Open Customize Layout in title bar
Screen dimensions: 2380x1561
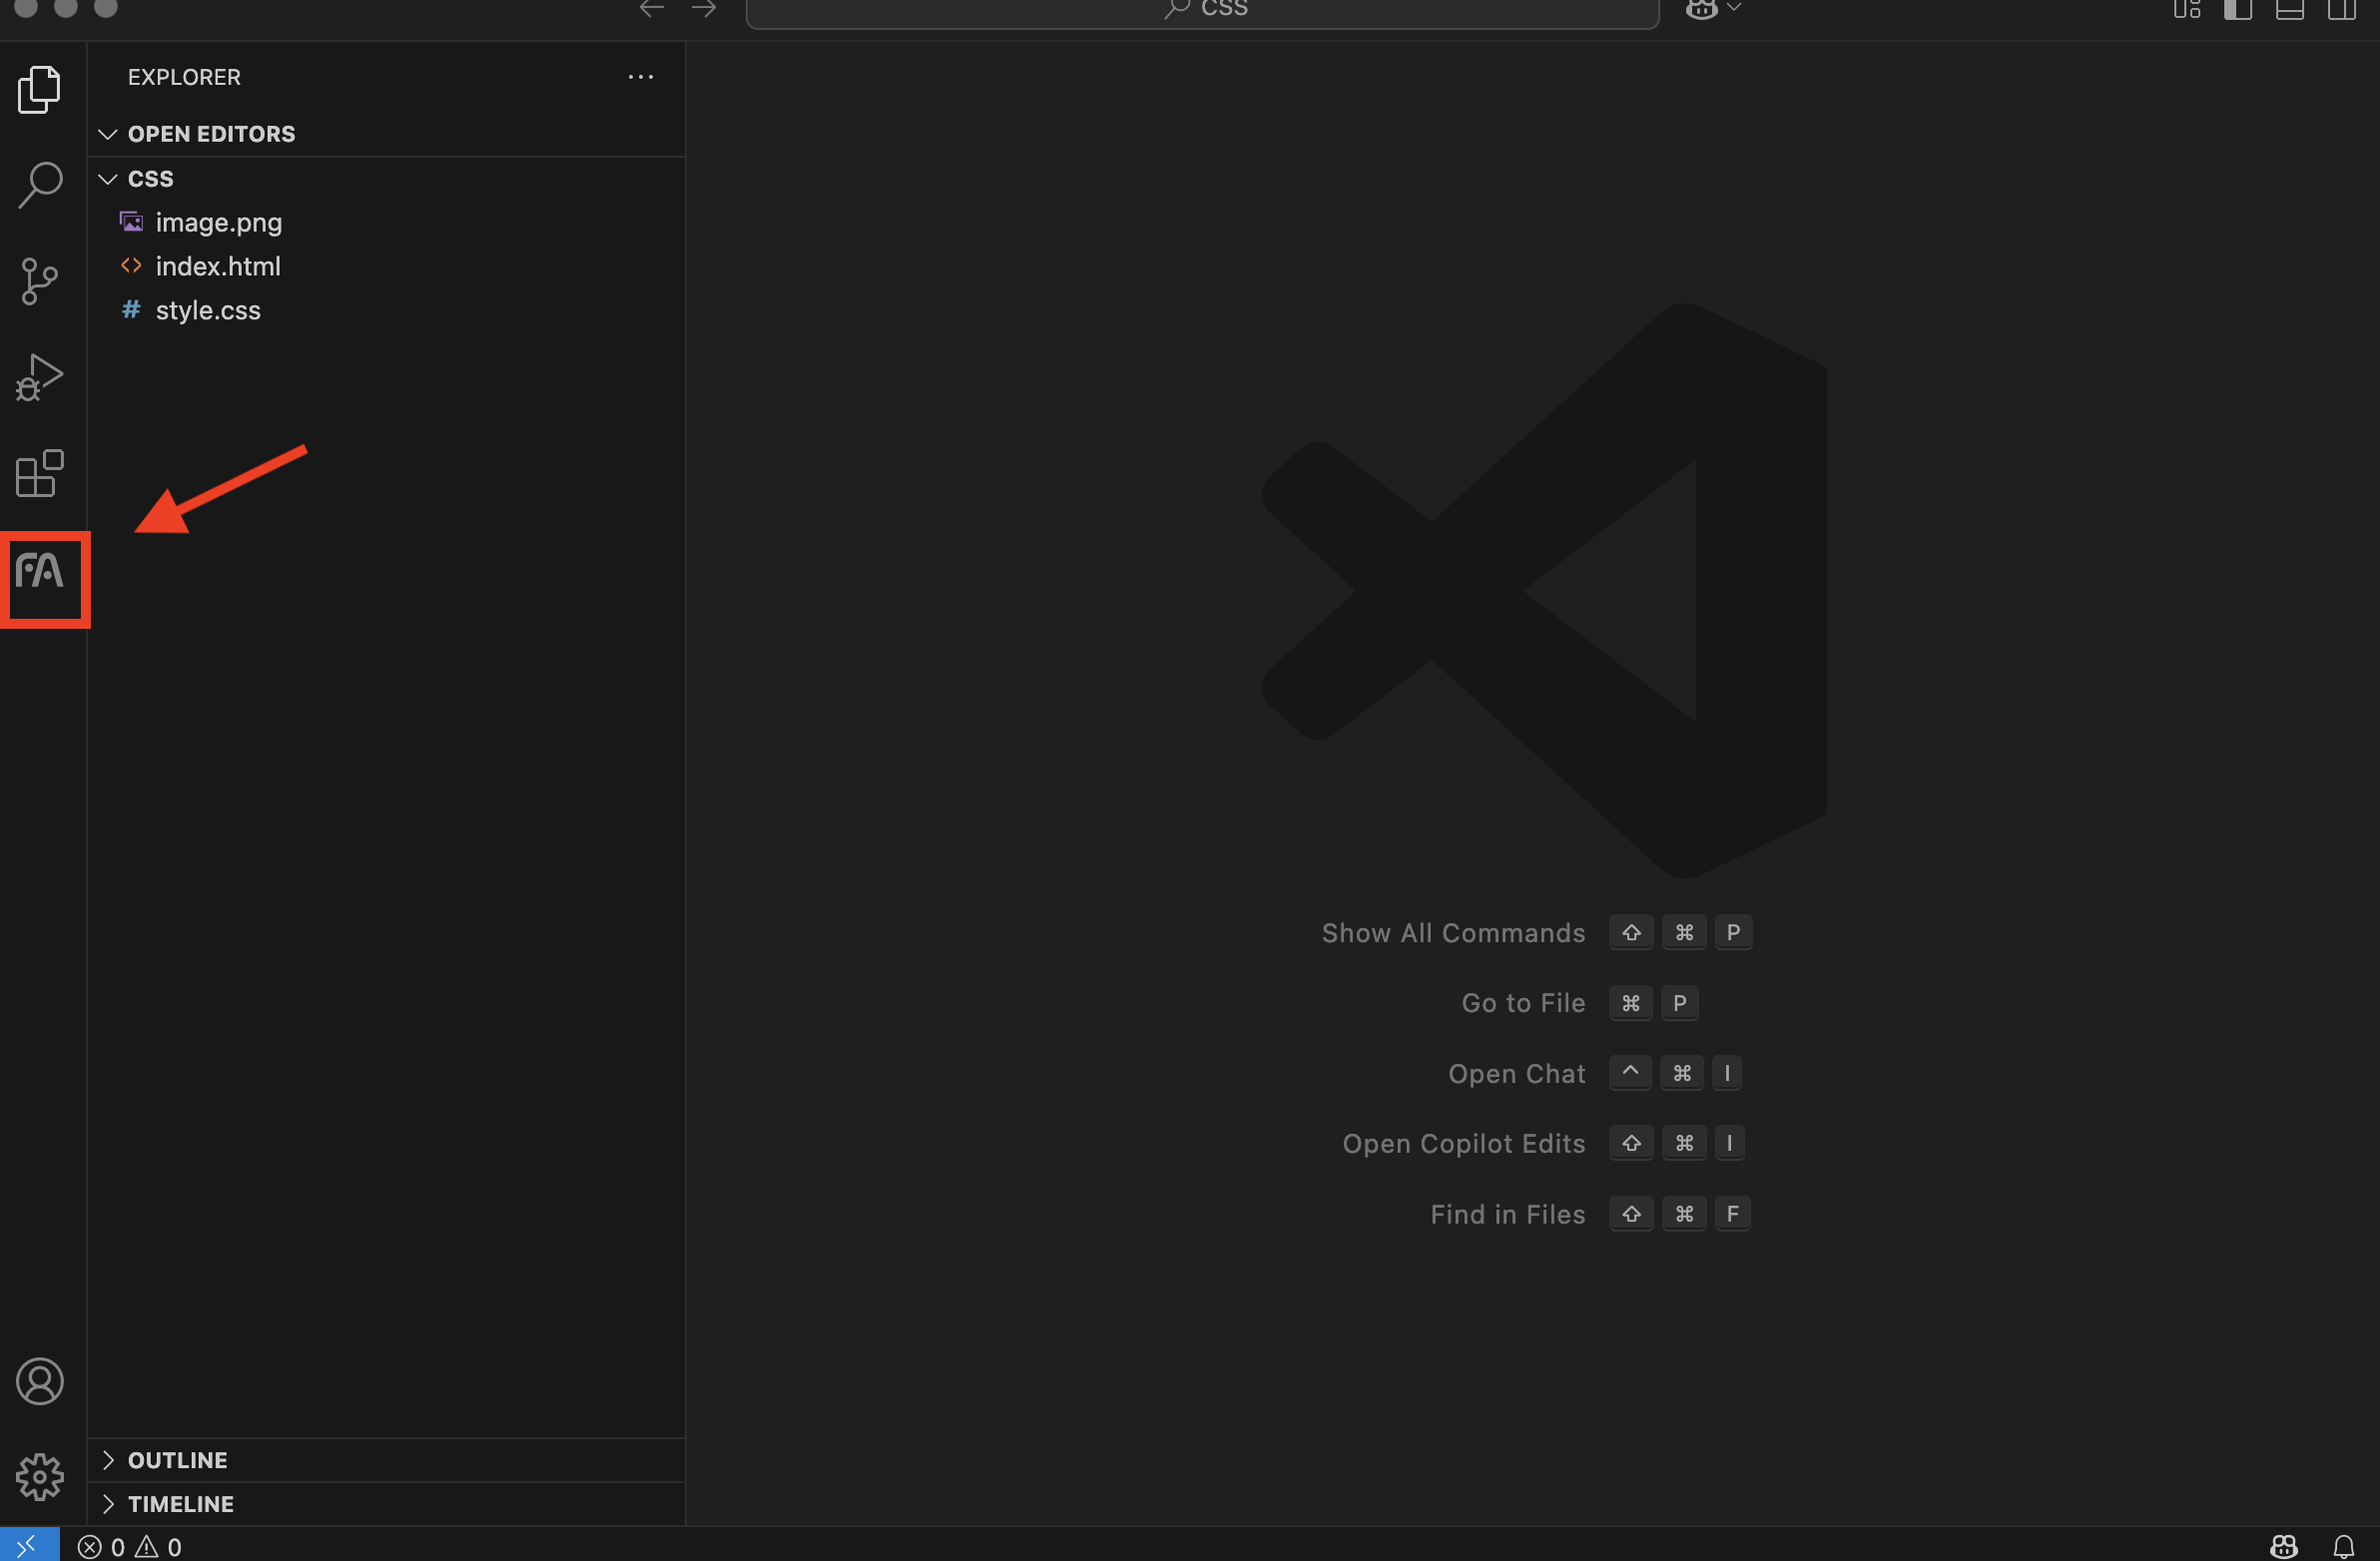2187,9
